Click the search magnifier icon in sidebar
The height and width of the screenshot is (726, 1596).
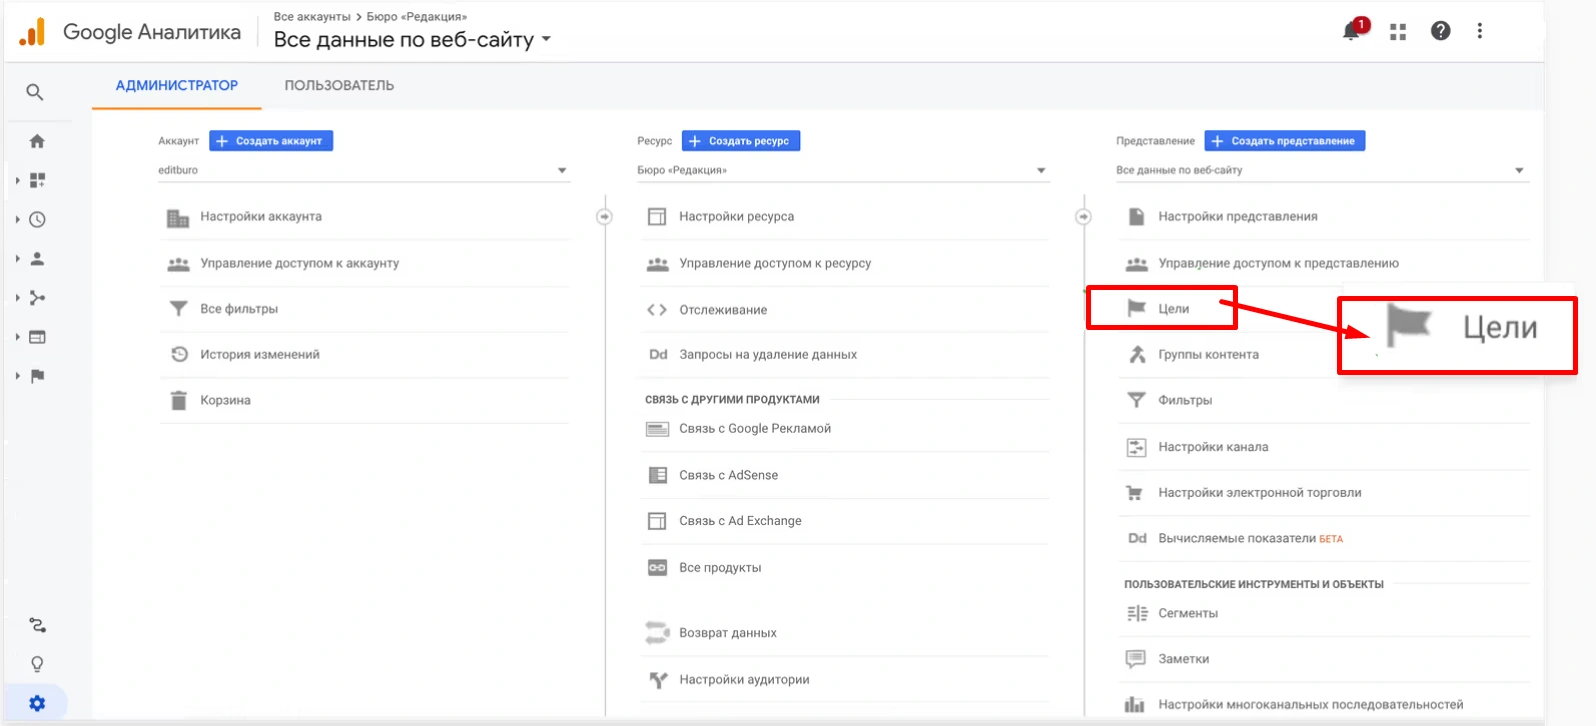(x=35, y=92)
